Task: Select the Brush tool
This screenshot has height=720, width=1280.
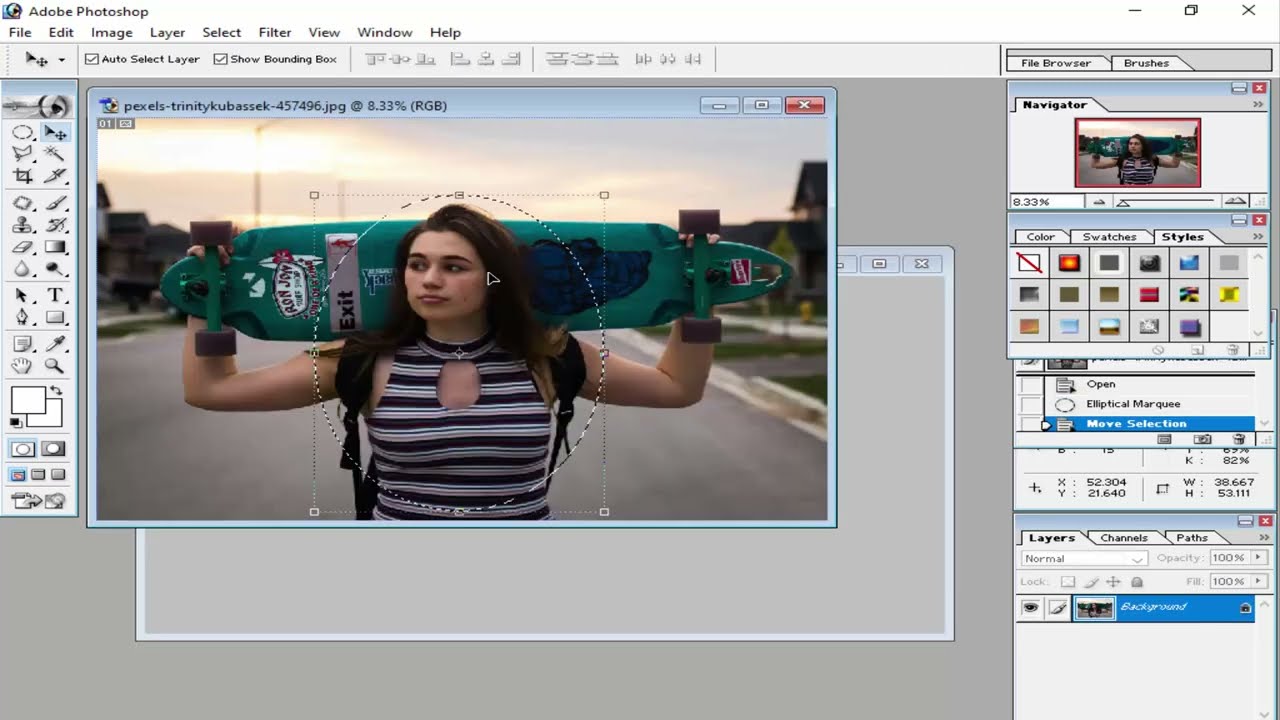Action: [55, 204]
